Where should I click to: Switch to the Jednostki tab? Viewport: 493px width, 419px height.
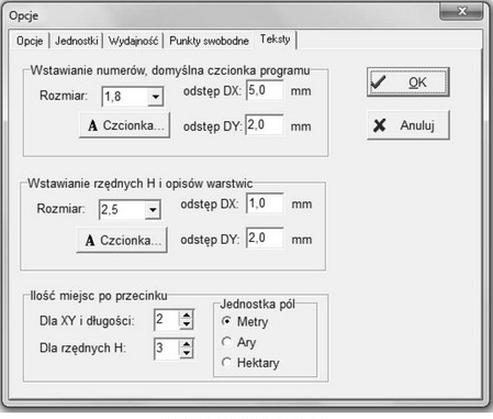pos(76,41)
